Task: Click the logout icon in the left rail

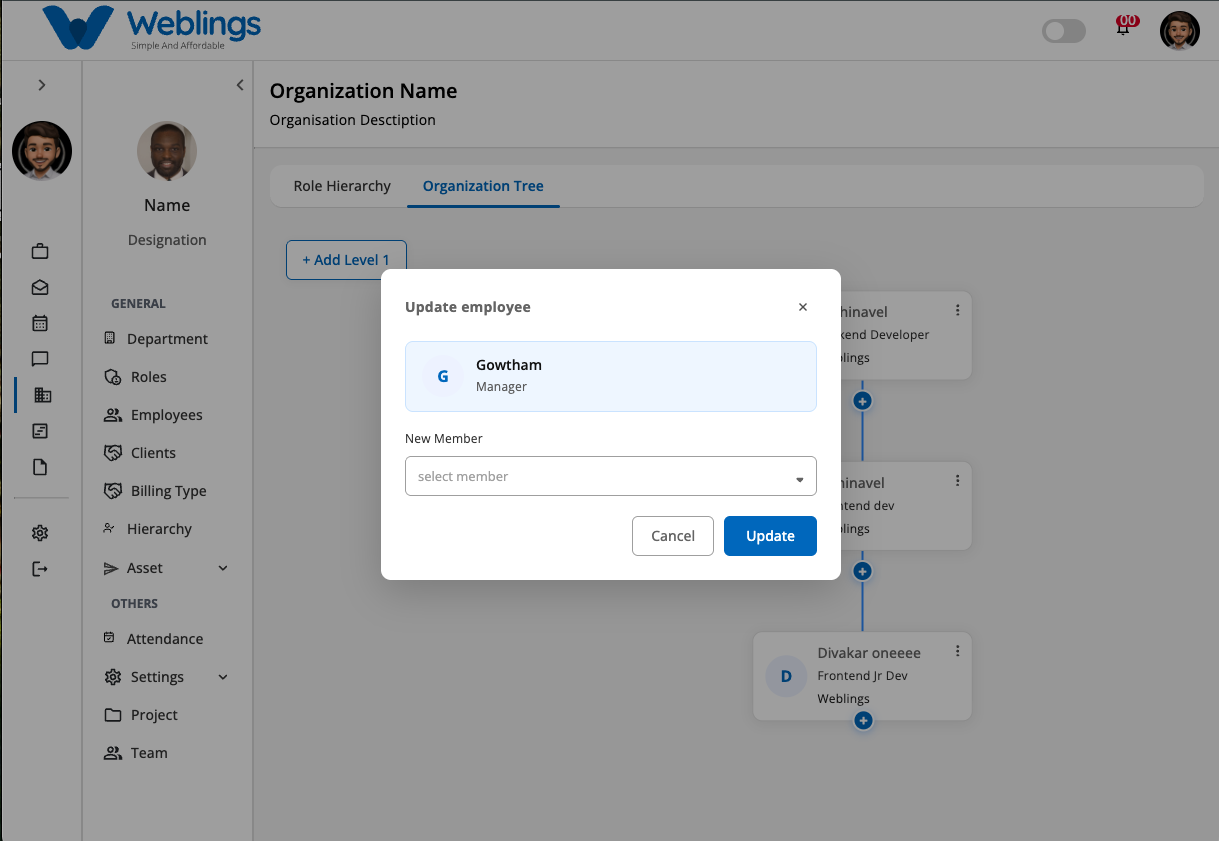Action: click(40, 569)
